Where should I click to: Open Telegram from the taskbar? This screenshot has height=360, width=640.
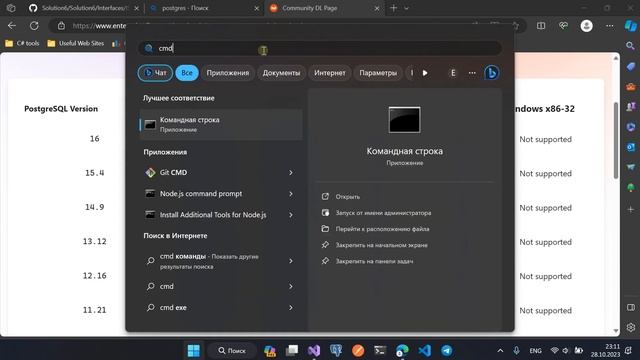tap(447, 350)
